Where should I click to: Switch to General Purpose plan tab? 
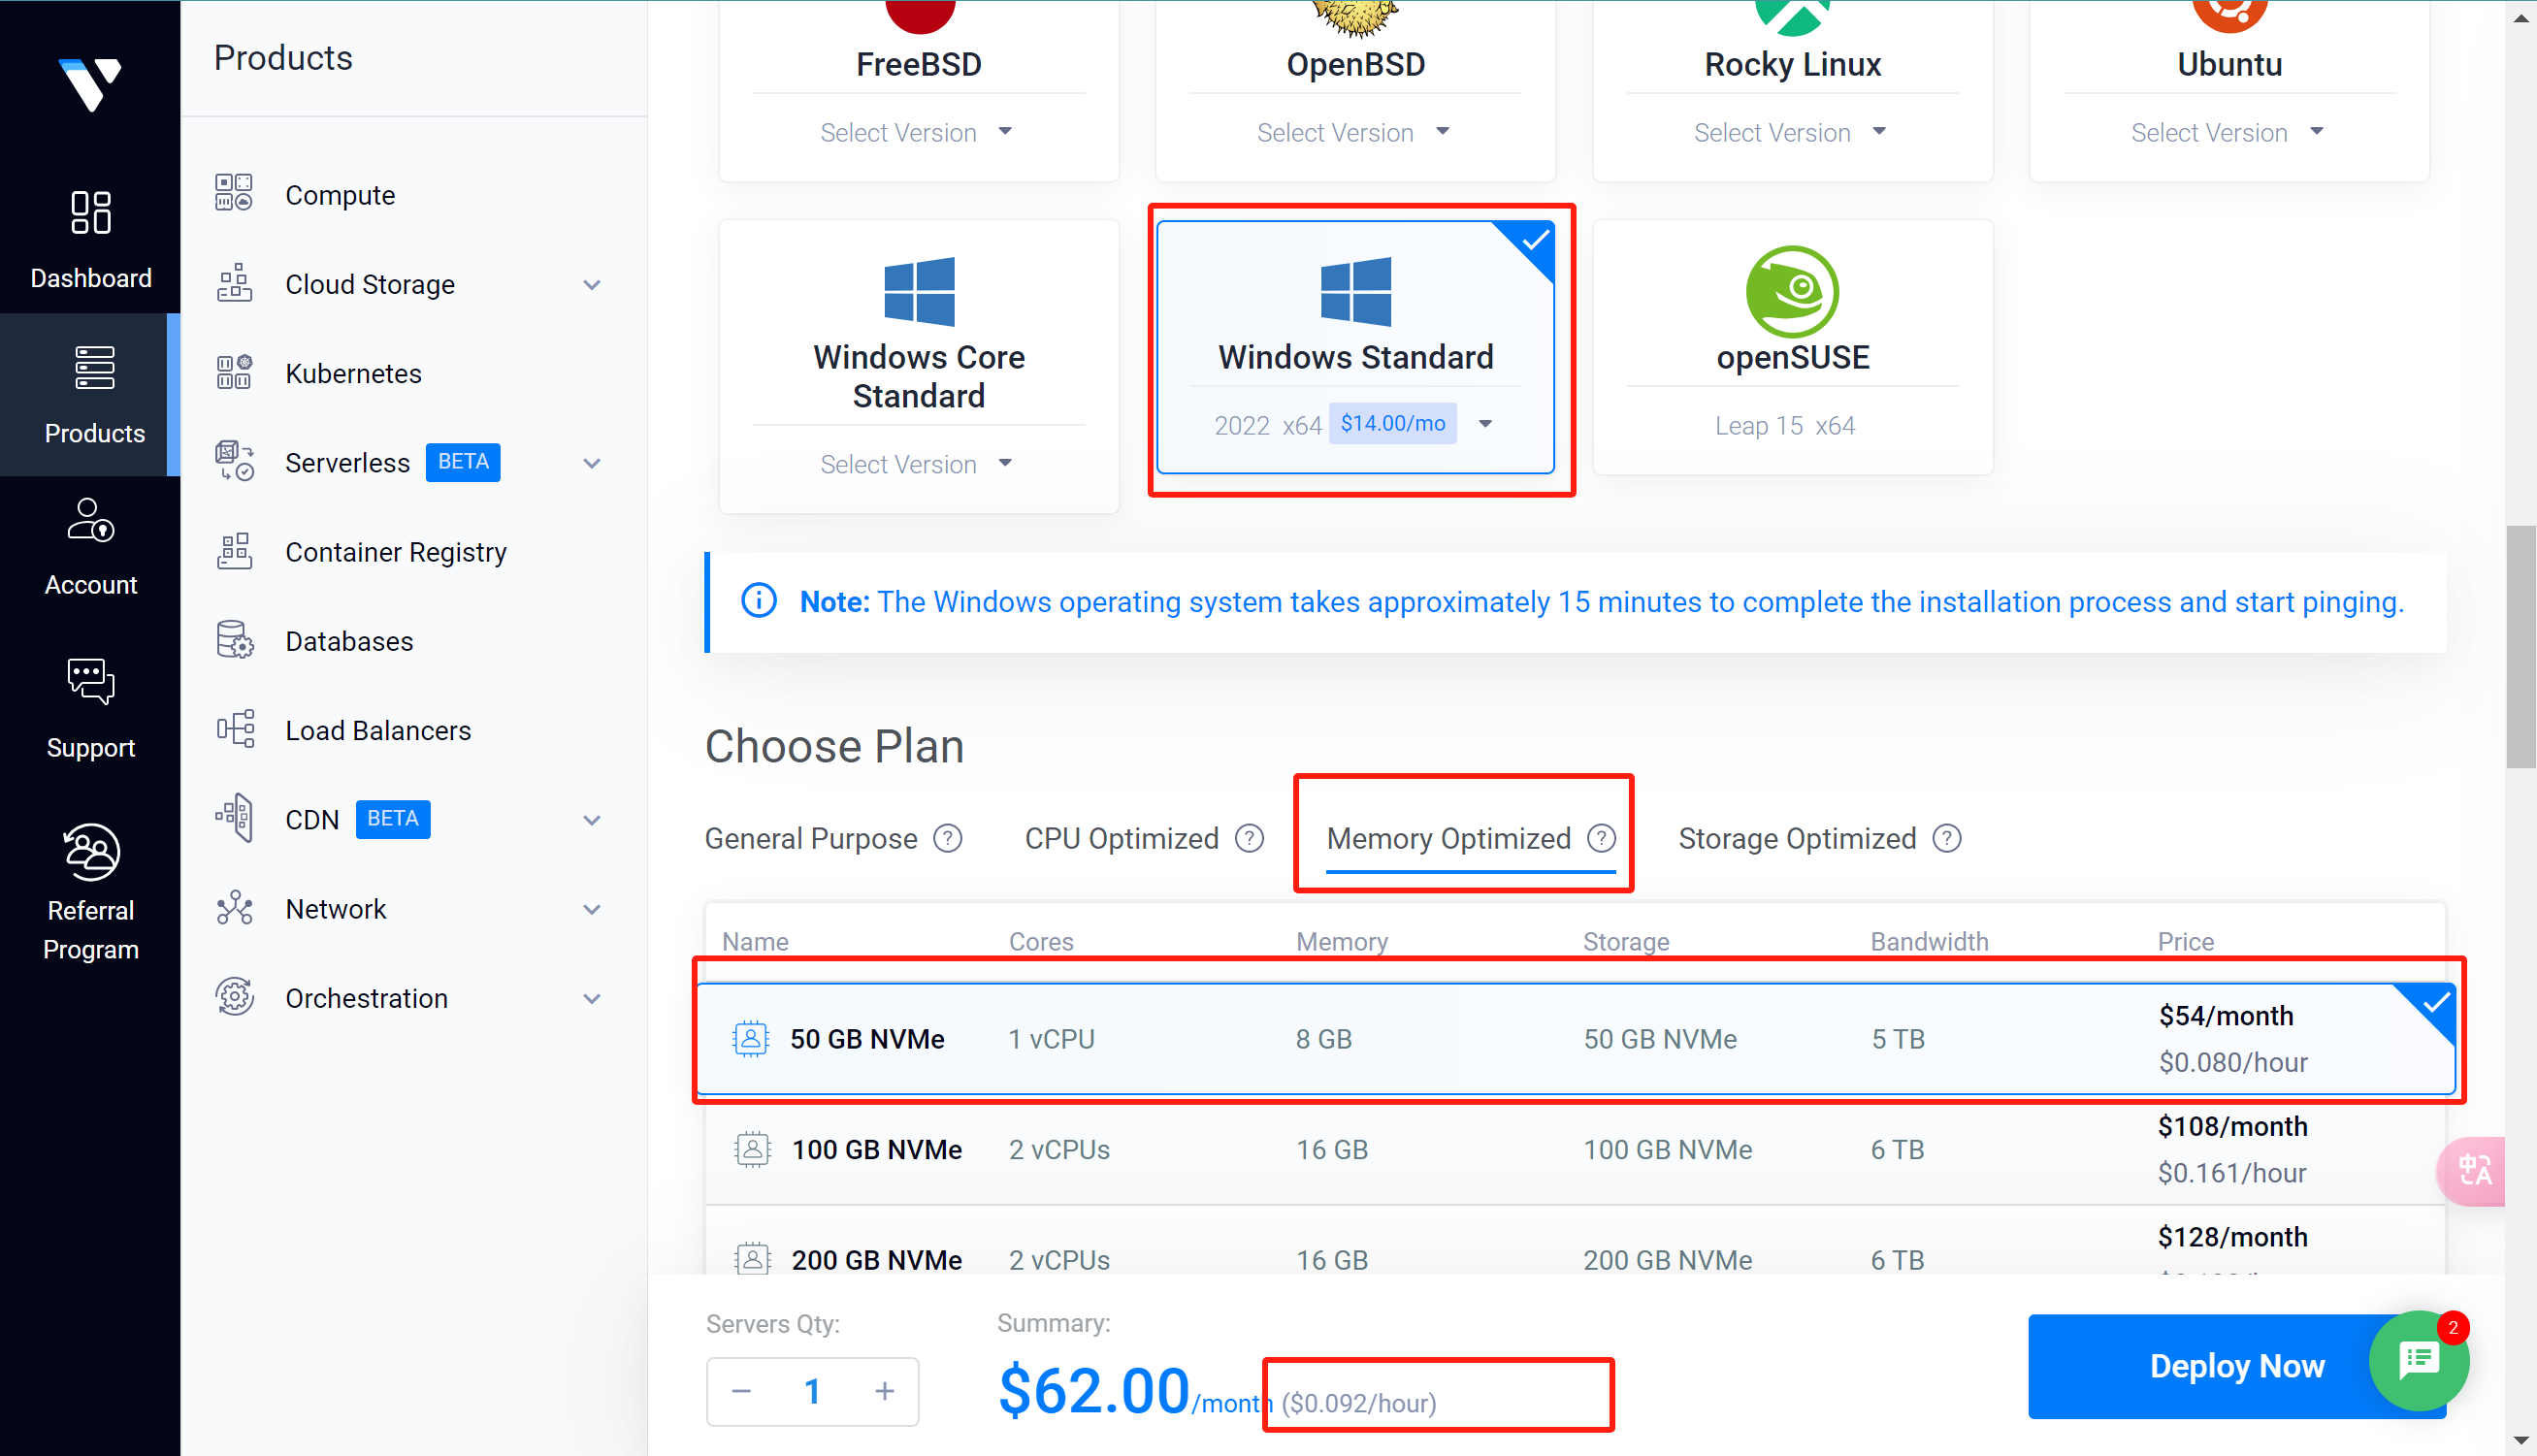pyautogui.click(x=811, y=838)
